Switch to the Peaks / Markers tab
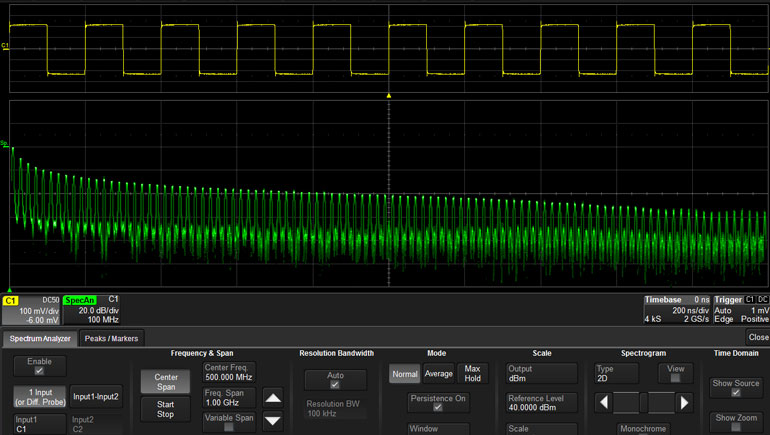The image size is (770, 435). [x=111, y=338]
